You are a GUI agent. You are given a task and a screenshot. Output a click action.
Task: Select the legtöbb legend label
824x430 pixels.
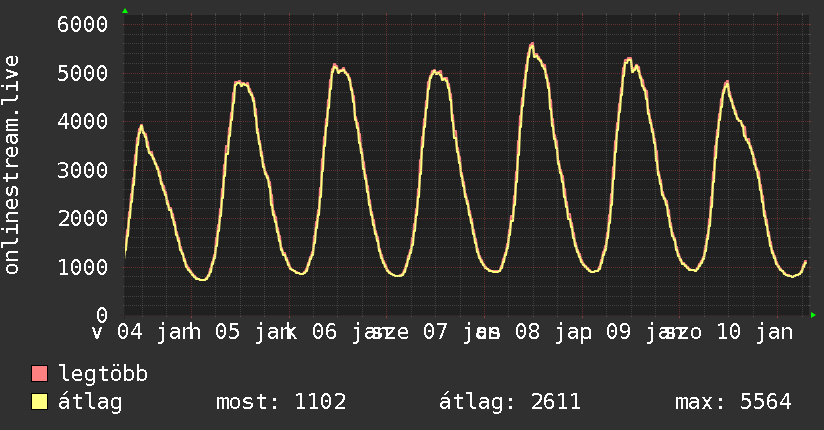104,375
